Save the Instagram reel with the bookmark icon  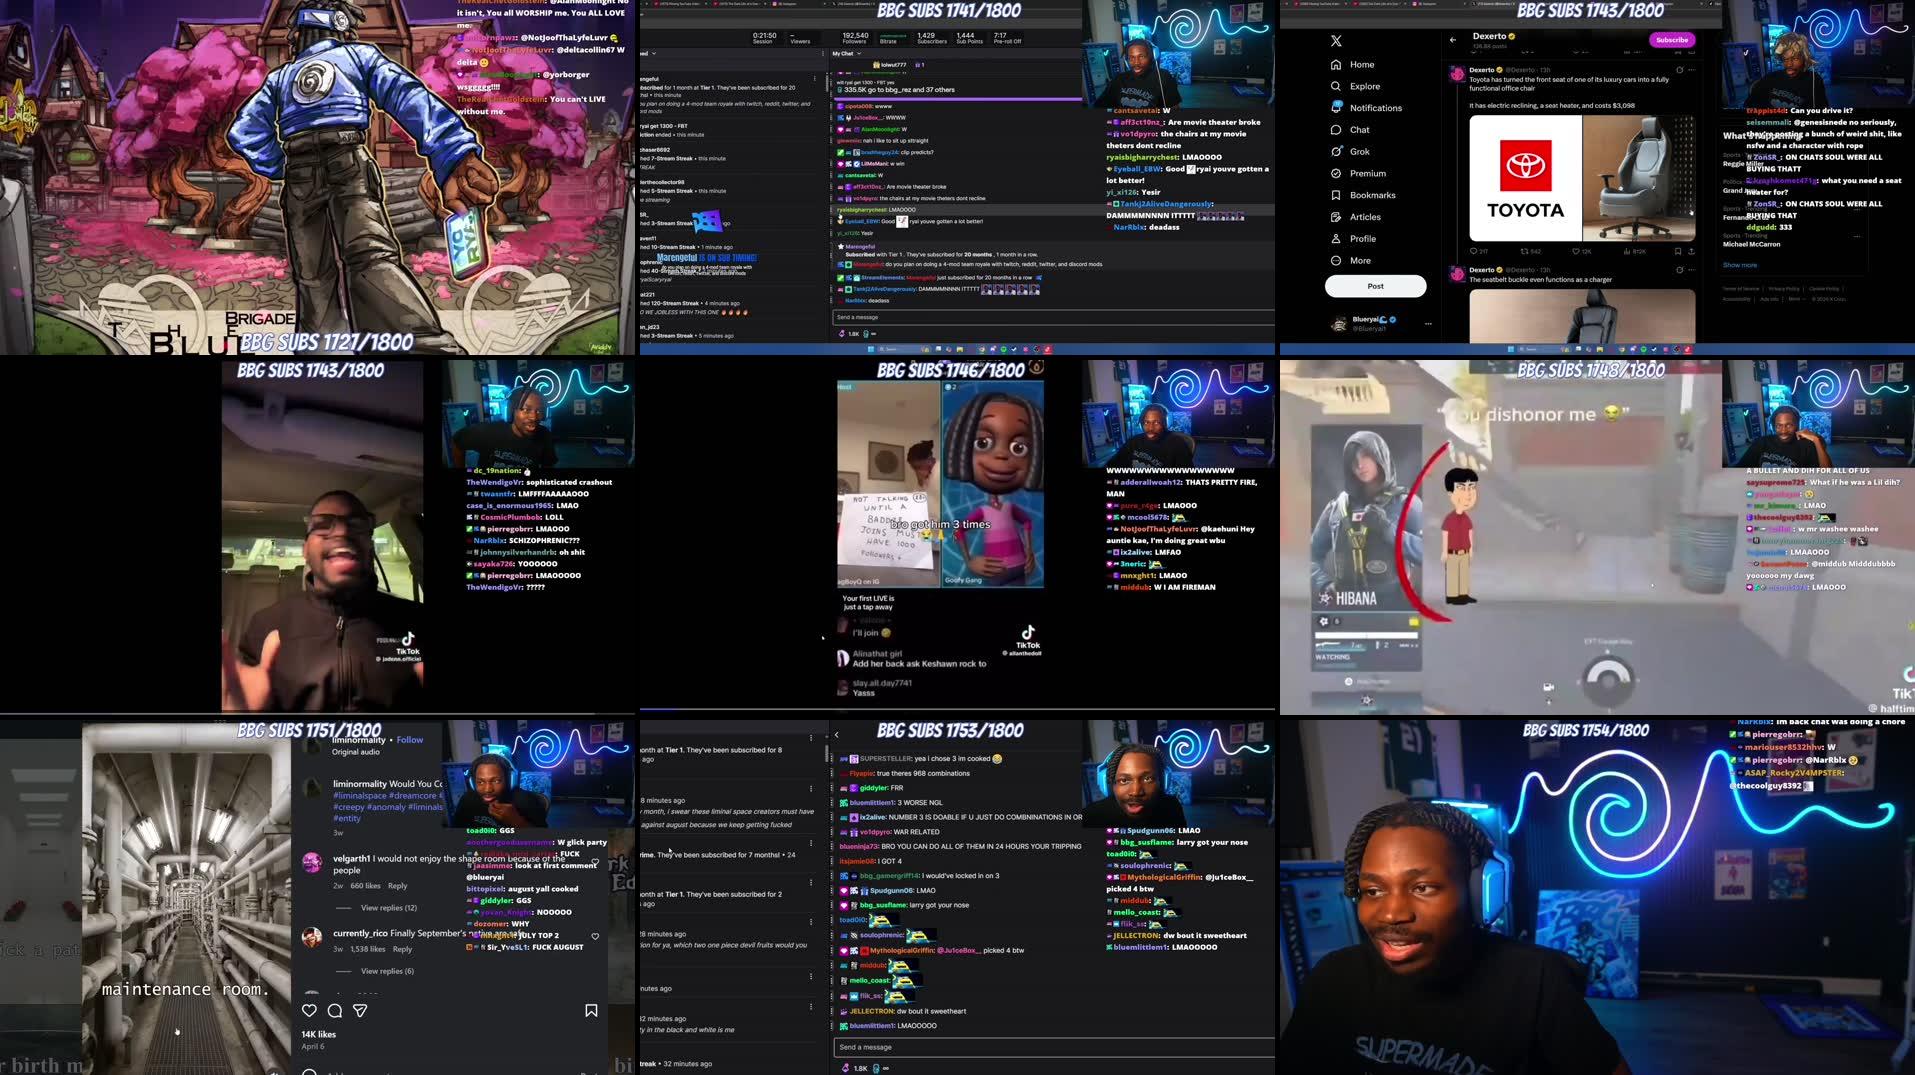(590, 1010)
